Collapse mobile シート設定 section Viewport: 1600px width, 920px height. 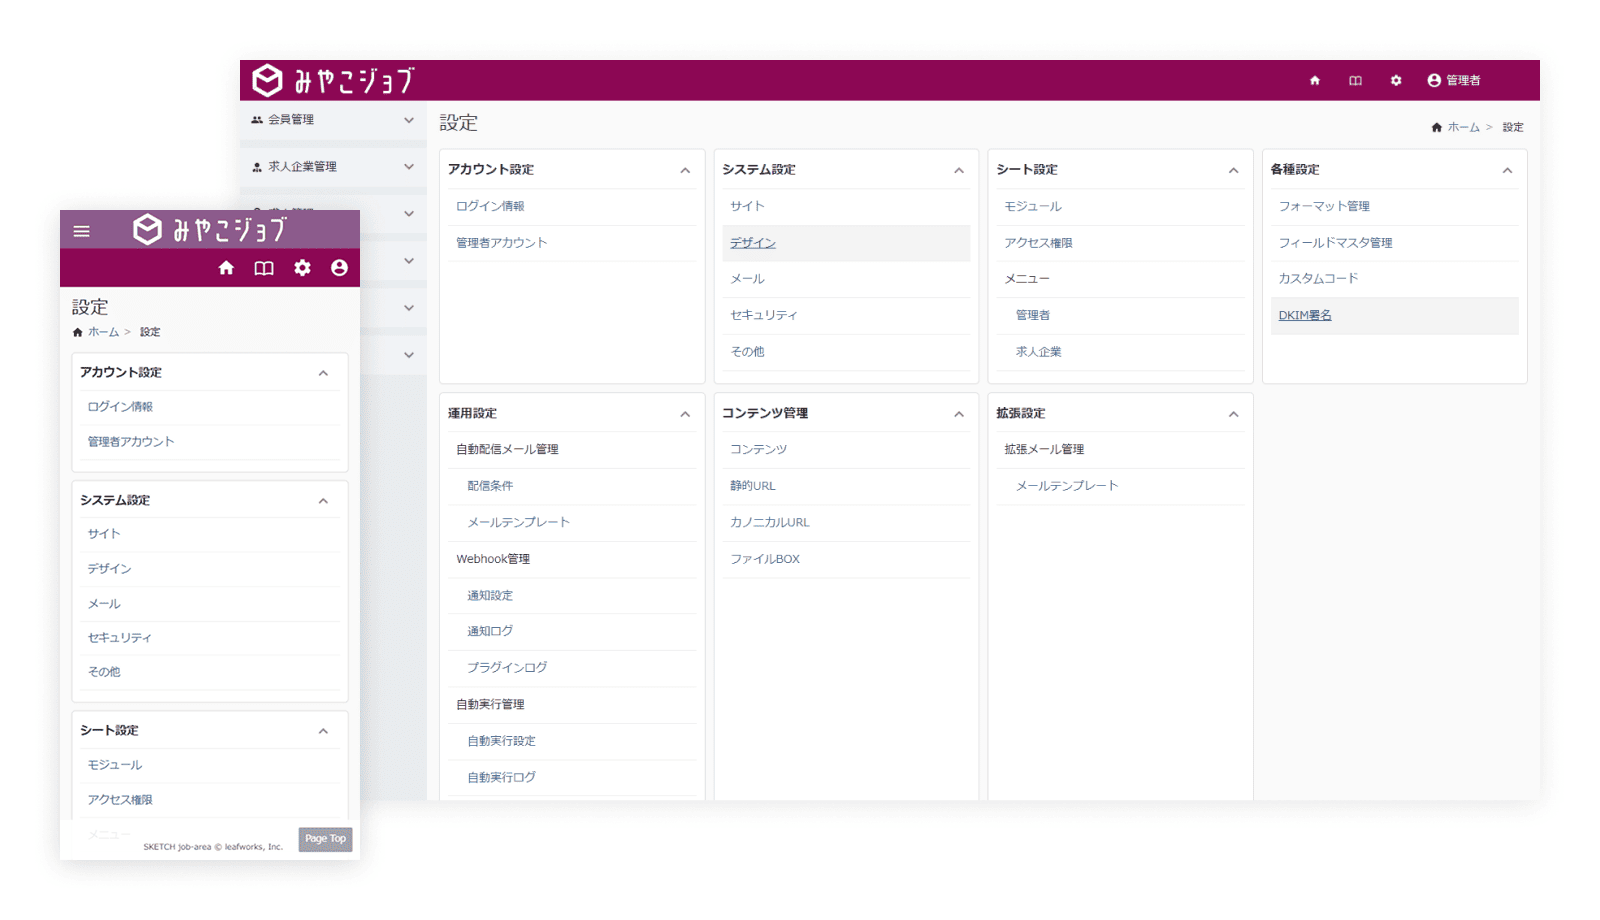[x=323, y=731]
